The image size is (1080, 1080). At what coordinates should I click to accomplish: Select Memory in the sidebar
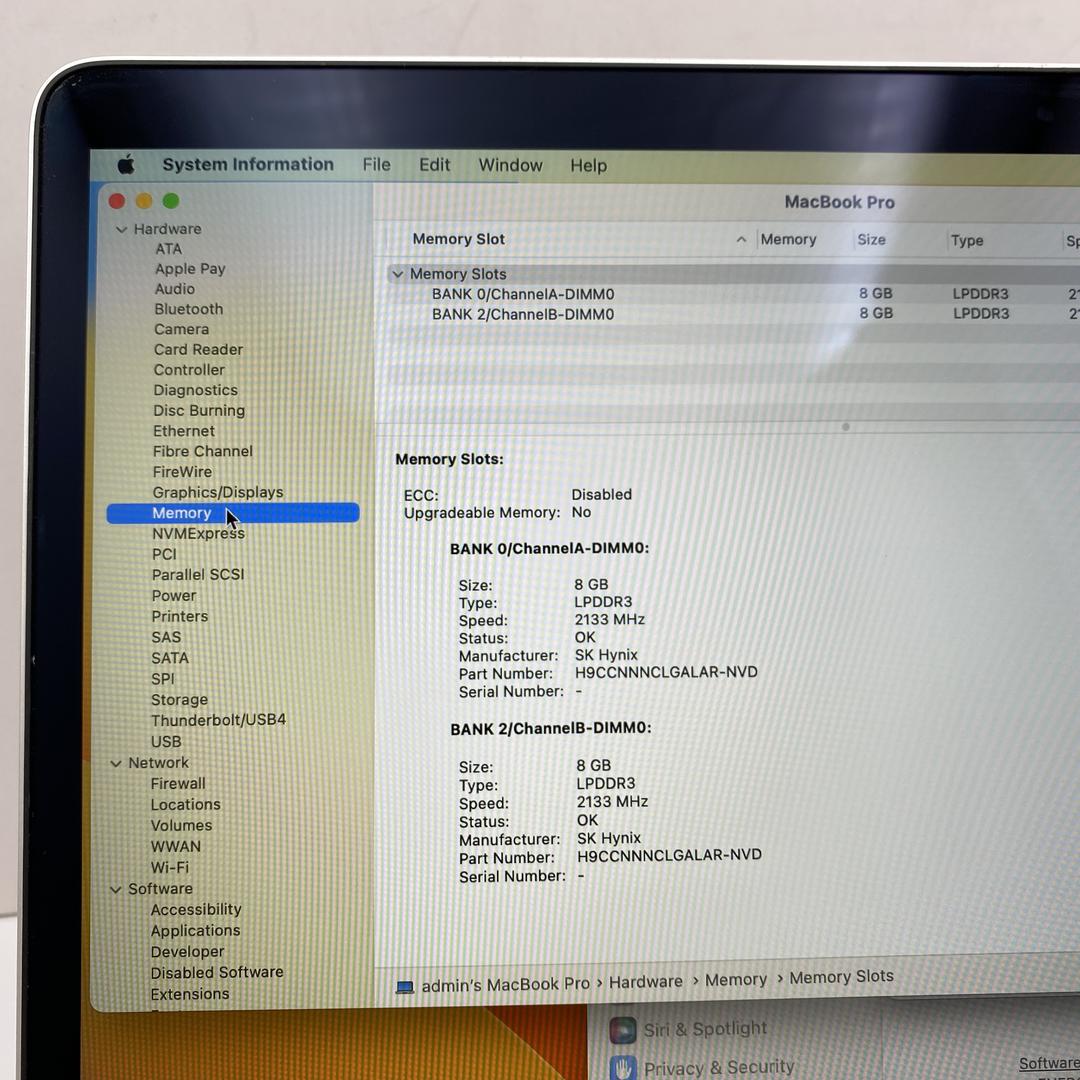233,513
